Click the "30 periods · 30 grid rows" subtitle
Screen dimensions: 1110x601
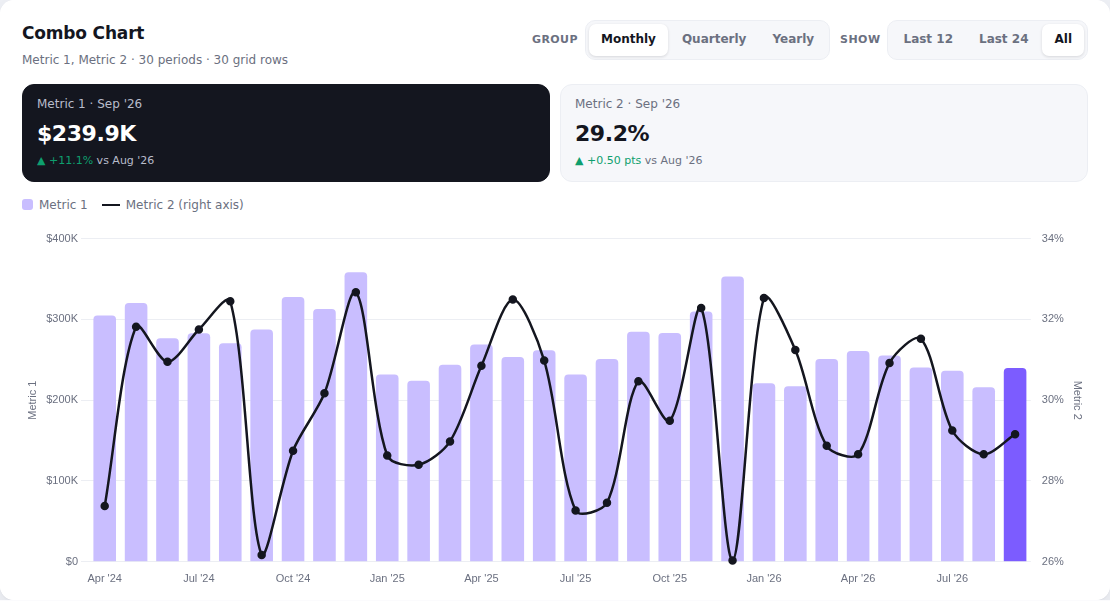pyautogui.click(x=213, y=59)
